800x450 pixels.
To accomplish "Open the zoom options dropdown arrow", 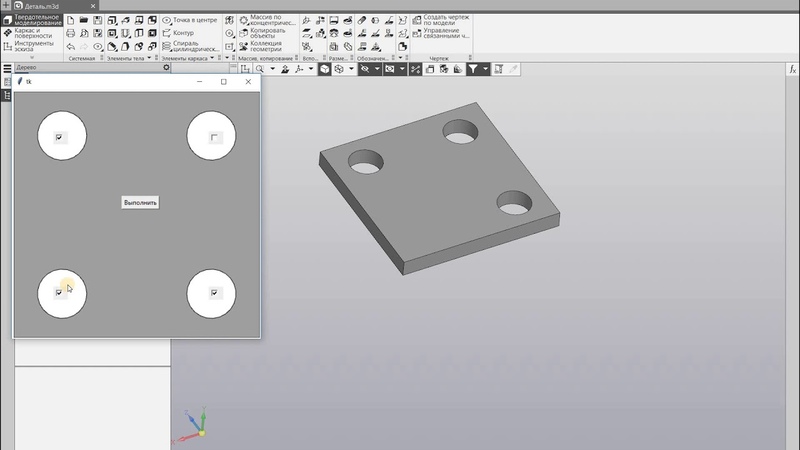I will pos(272,69).
